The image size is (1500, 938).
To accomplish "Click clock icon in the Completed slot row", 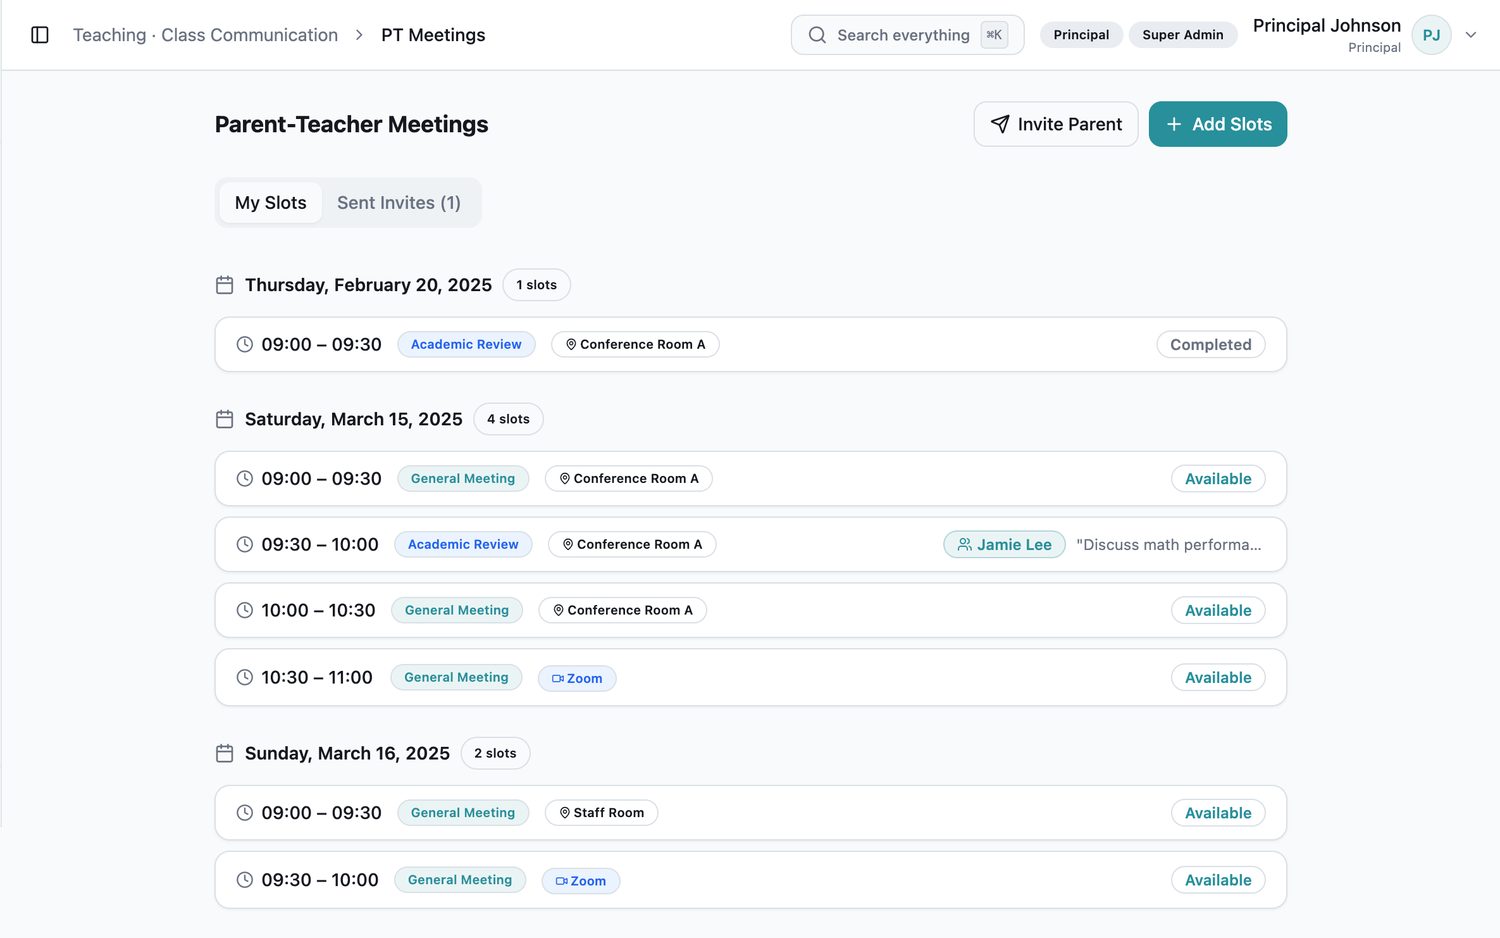I will [x=244, y=344].
